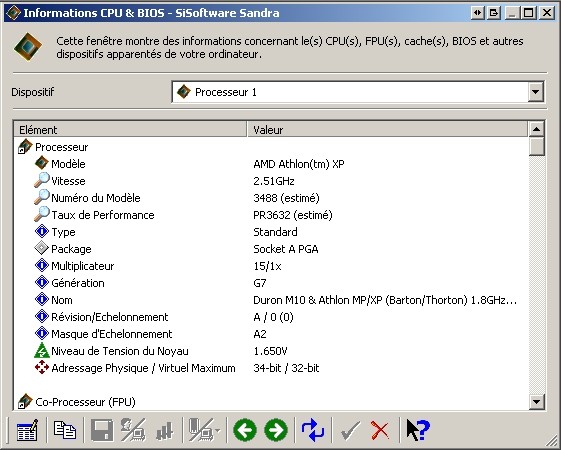Click the Valeur column header
561x450 pixels.
pyautogui.click(x=387, y=129)
